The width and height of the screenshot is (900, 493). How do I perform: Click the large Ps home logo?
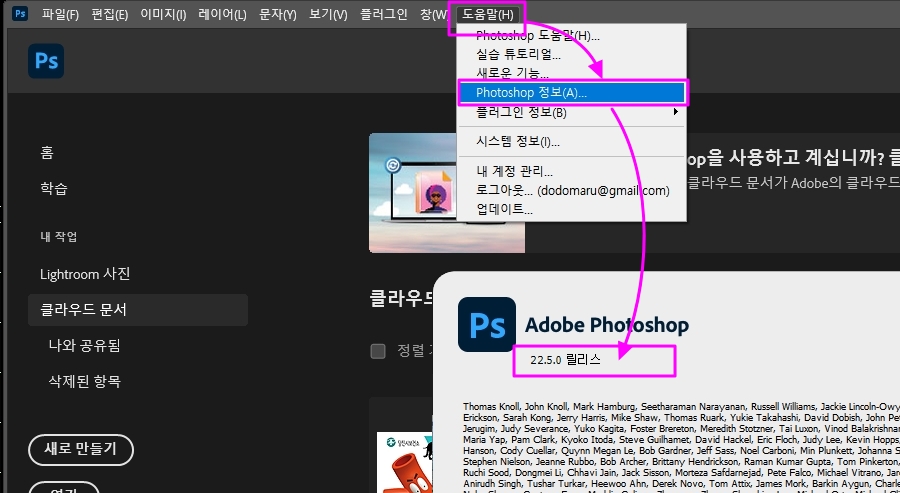point(46,60)
